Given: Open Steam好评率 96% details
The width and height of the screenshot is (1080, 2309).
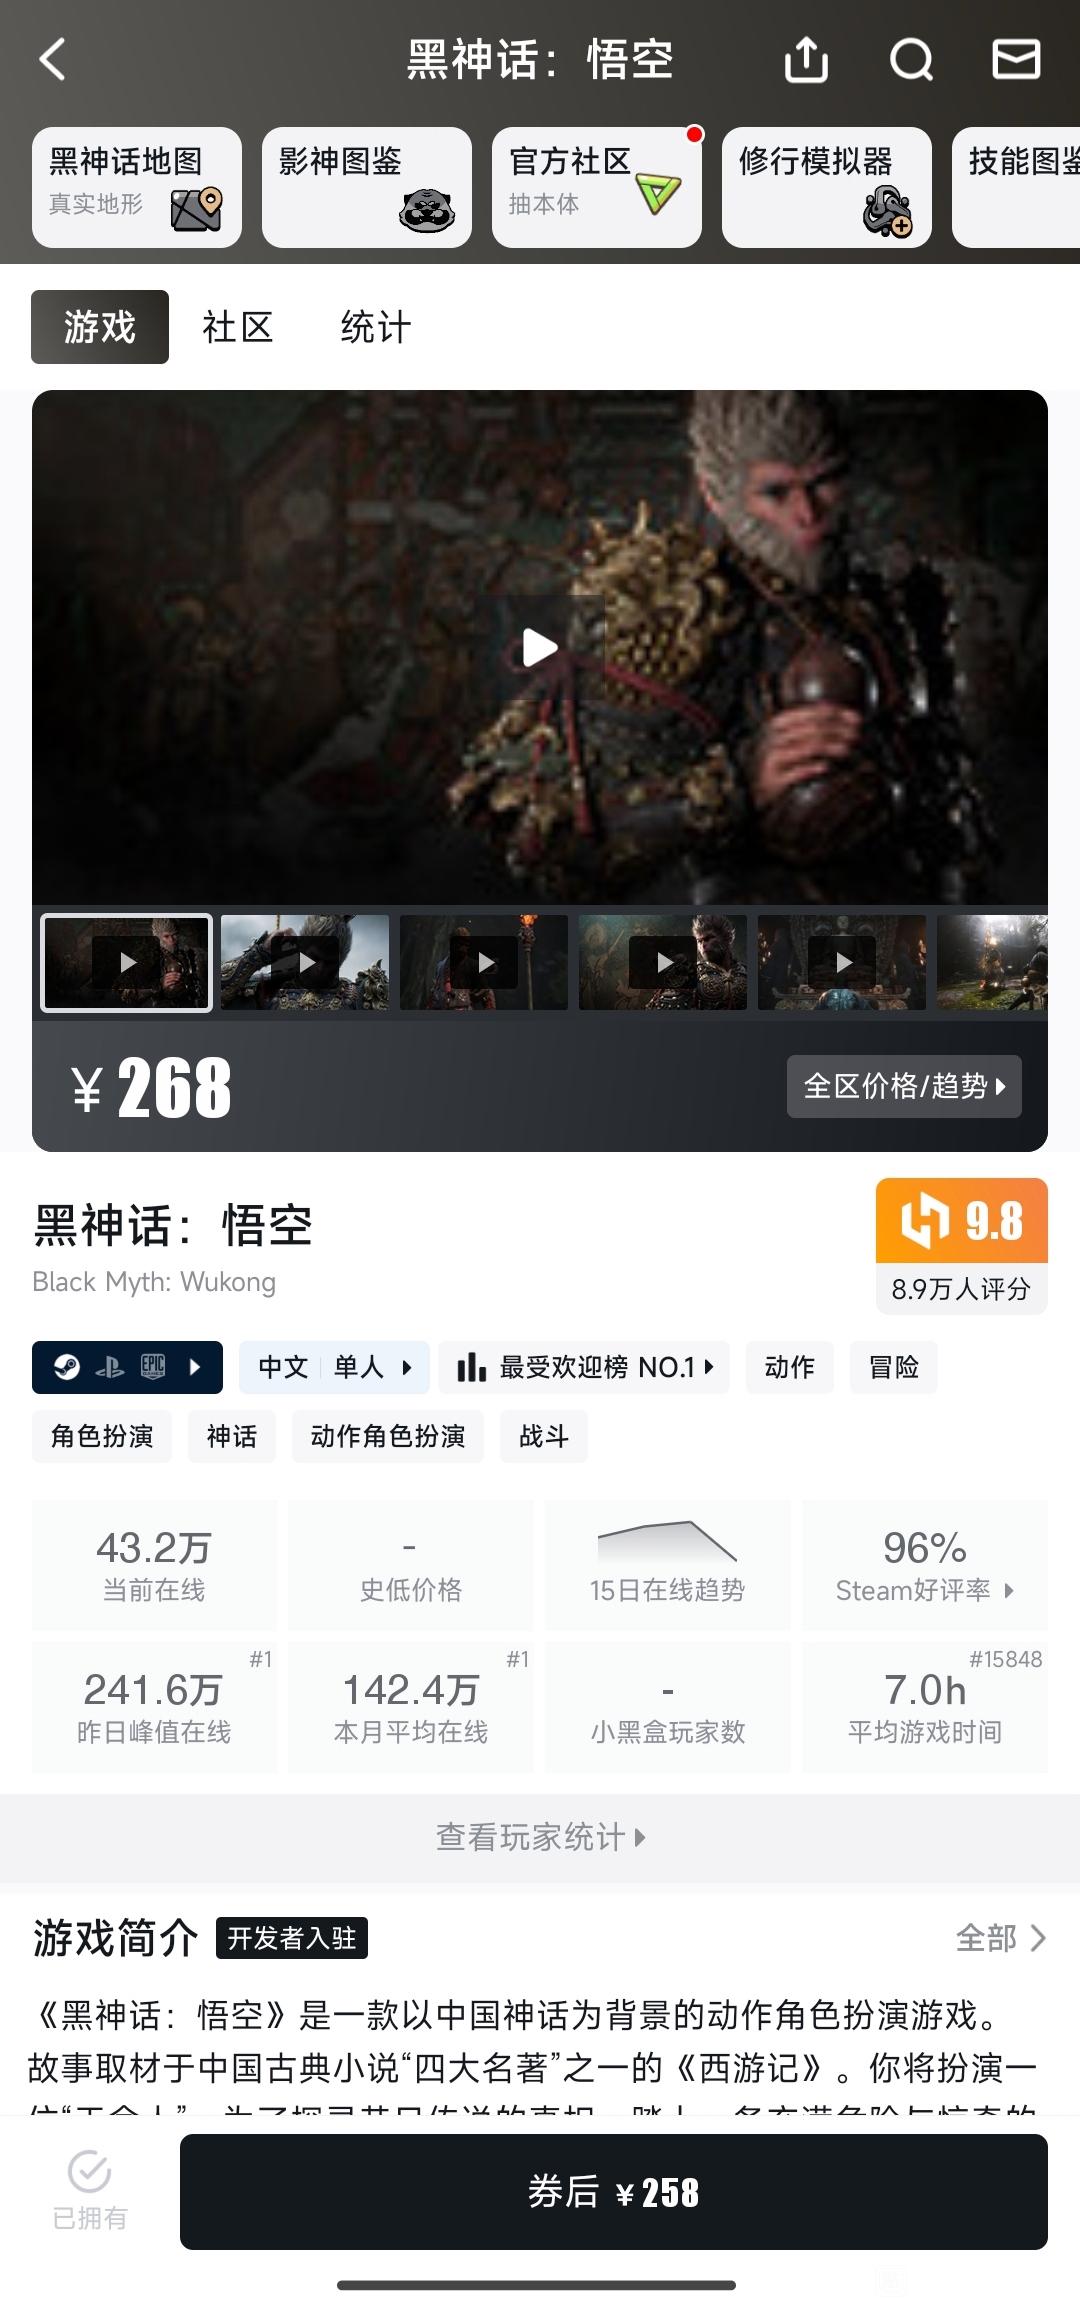Looking at the screenshot, I should 925,1565.
